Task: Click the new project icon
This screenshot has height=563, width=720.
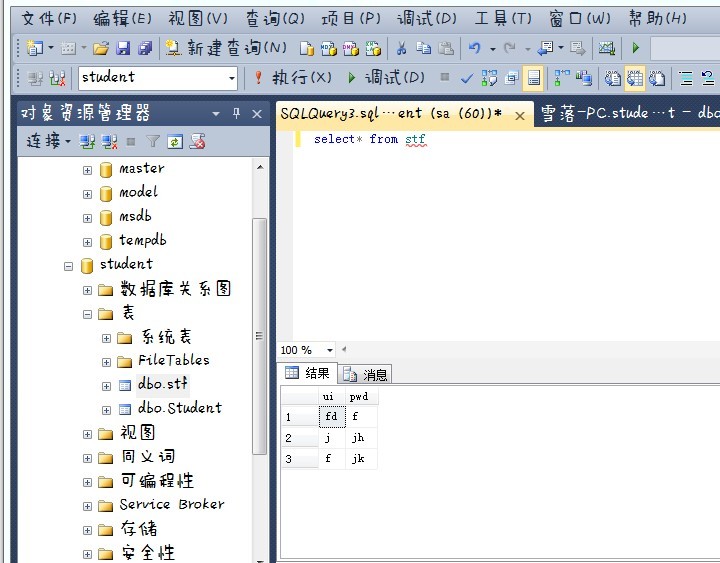Action: coord(35,48)
